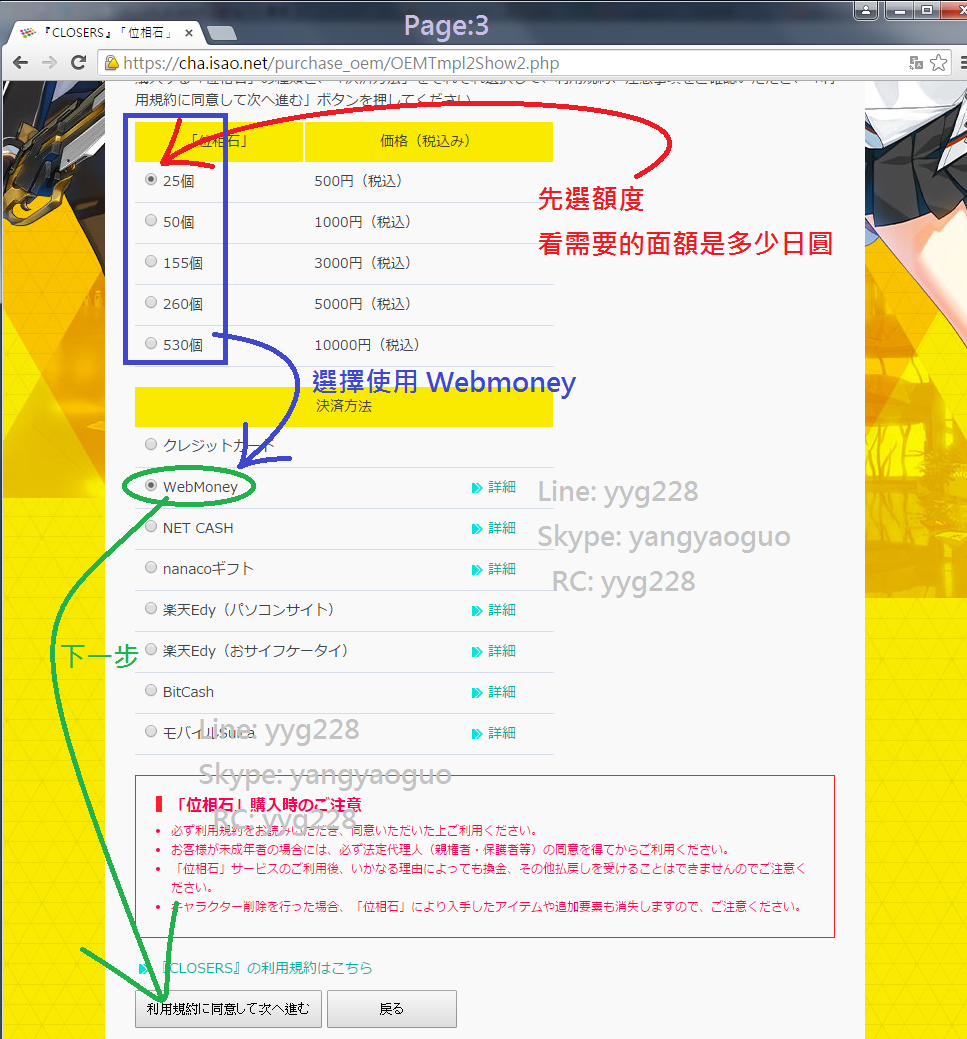The image size is (967, 1039).
Task: Click the 10000円（税込）price text
Action: (x=367, y=345)
